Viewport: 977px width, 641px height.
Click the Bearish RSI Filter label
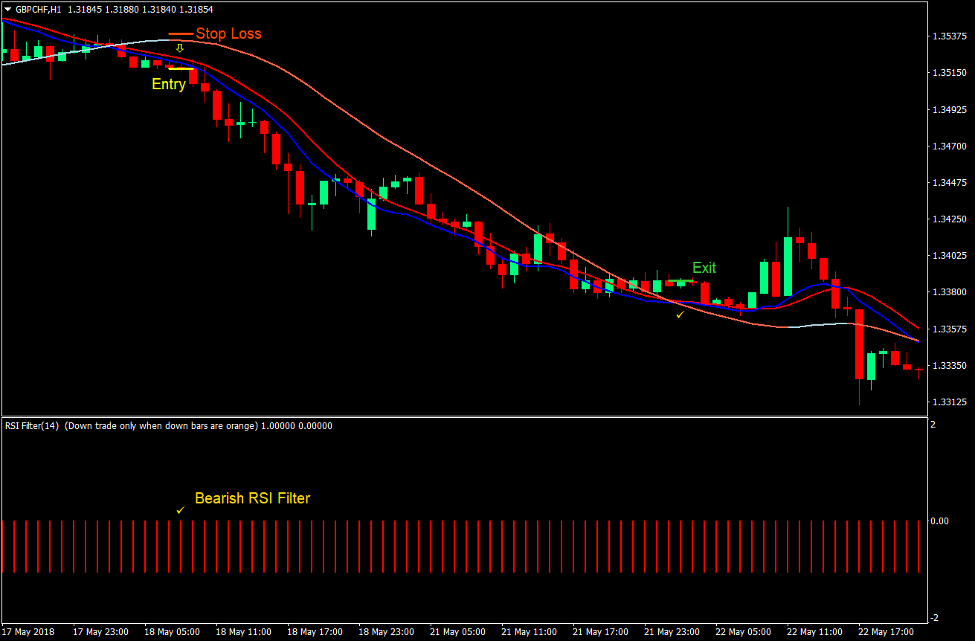(253, 498)
